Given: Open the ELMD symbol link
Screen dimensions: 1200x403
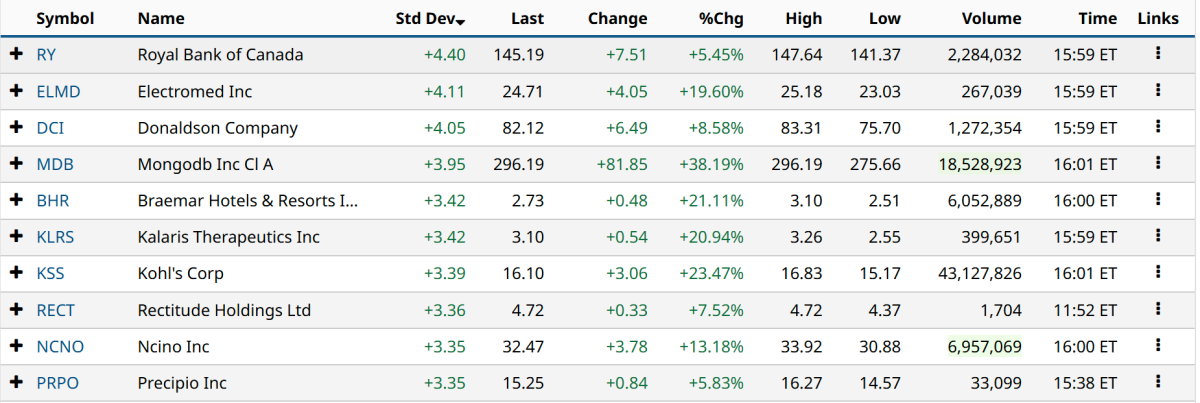Looking at the screenshot, I should 58,92.
